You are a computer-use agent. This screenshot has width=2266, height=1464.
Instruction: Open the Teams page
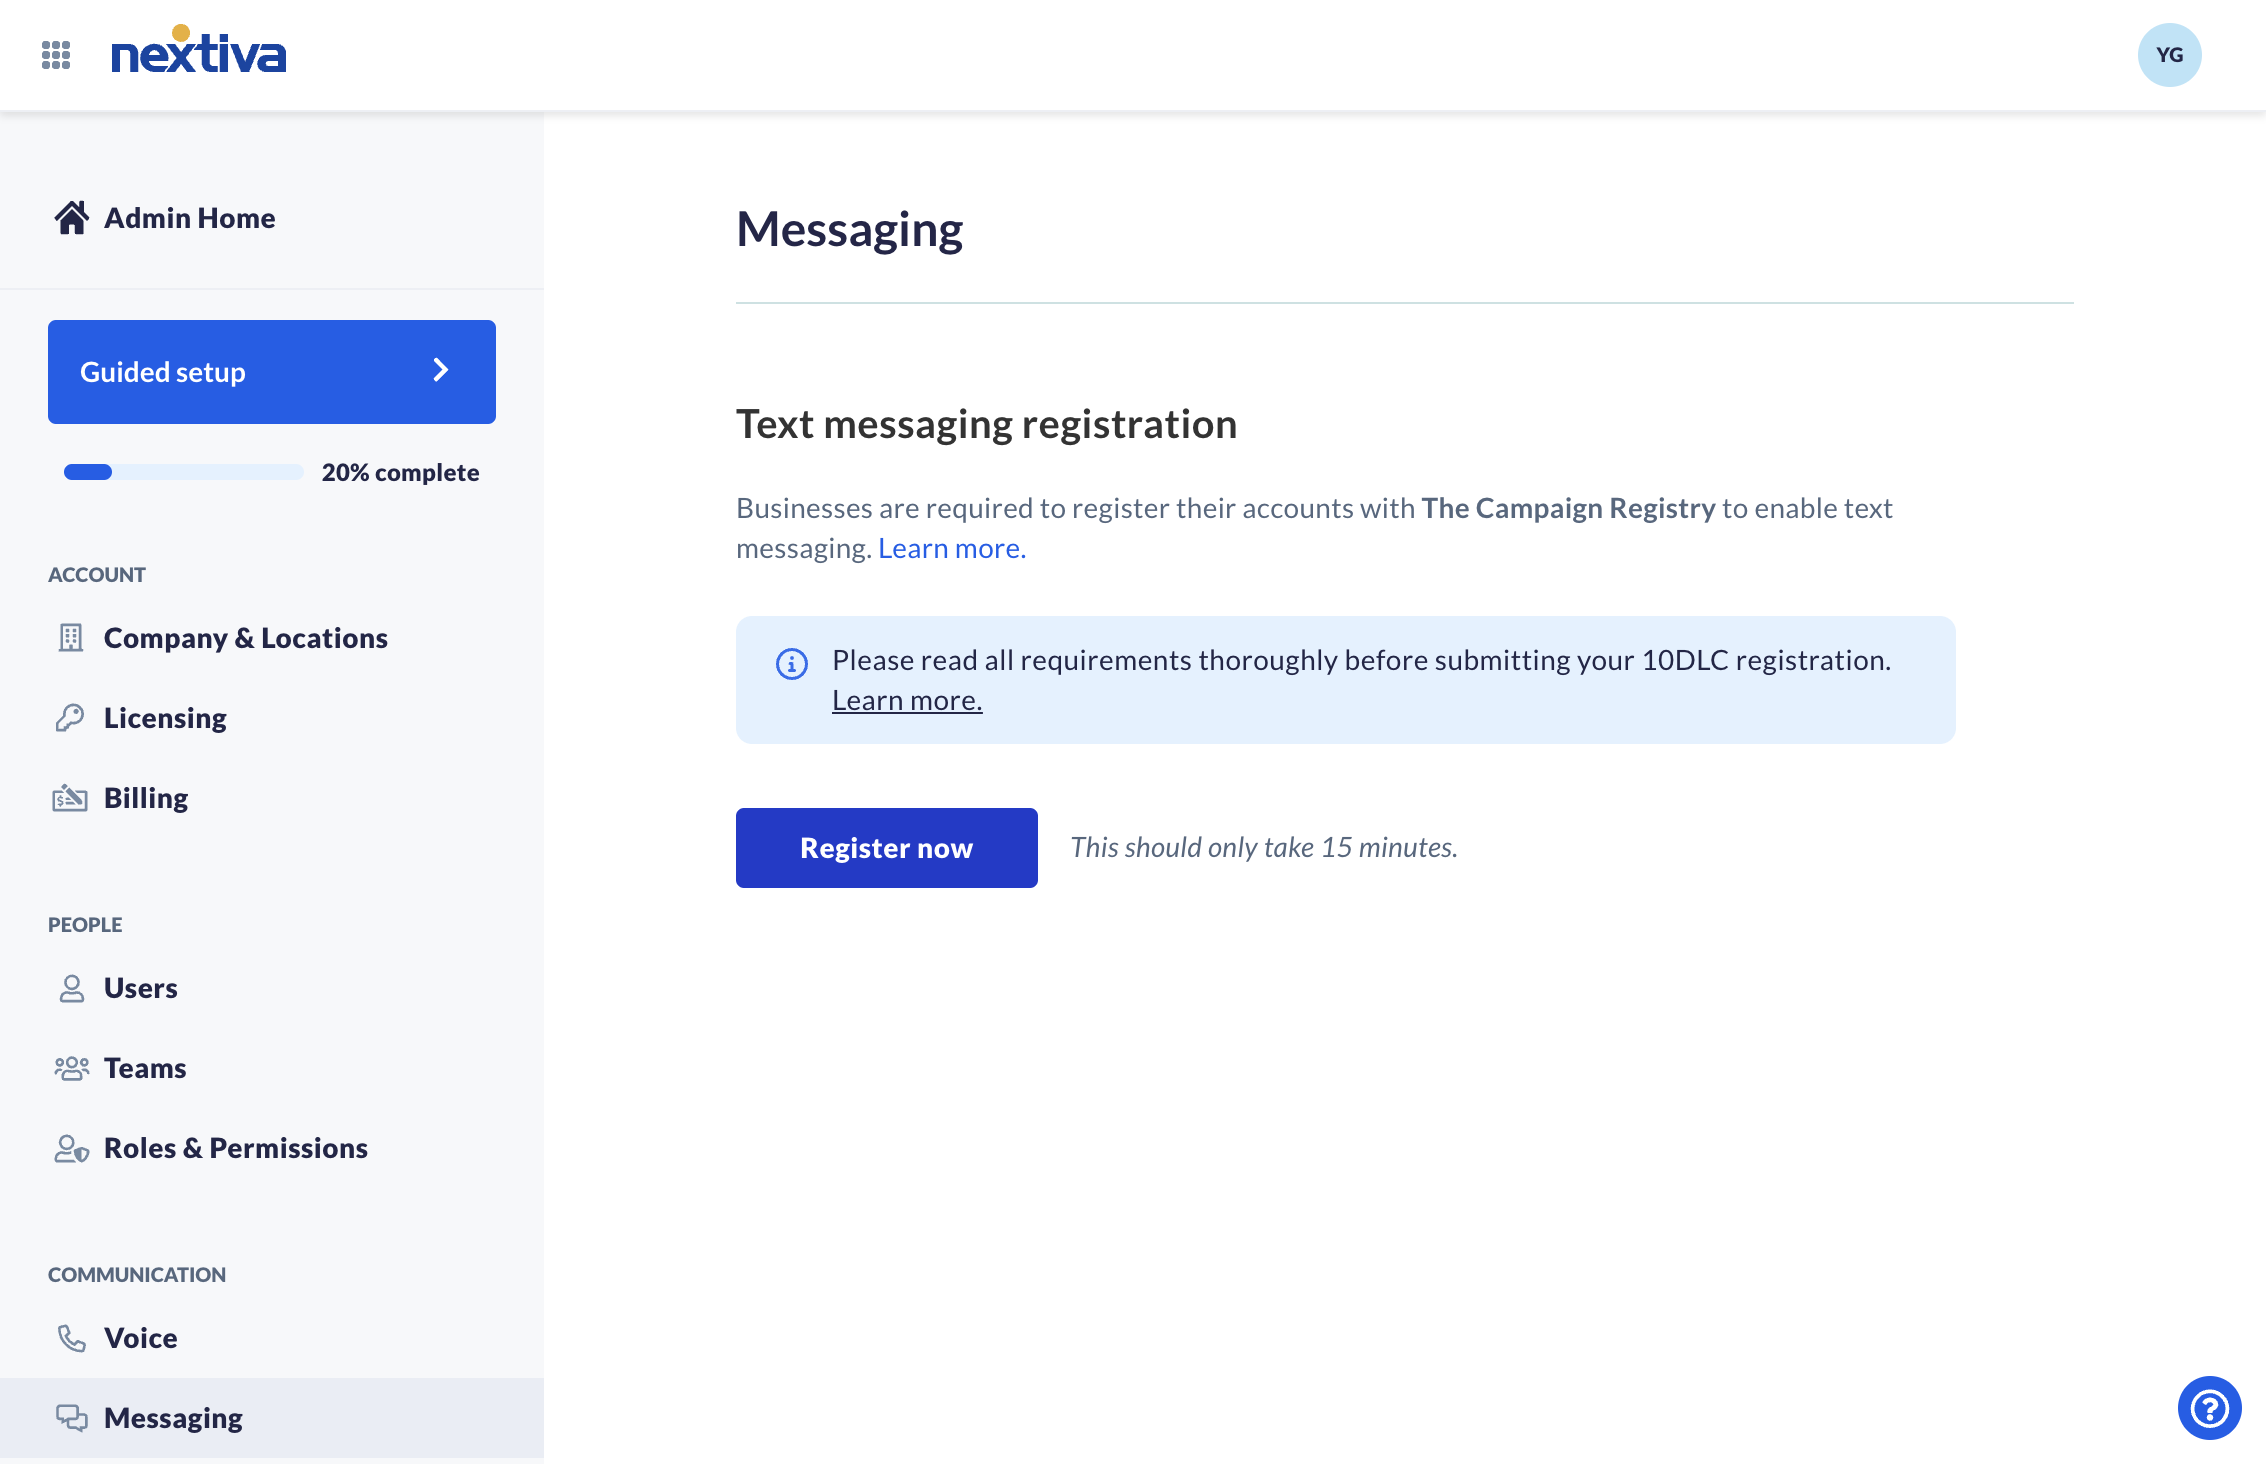[x=145, y=1068]
